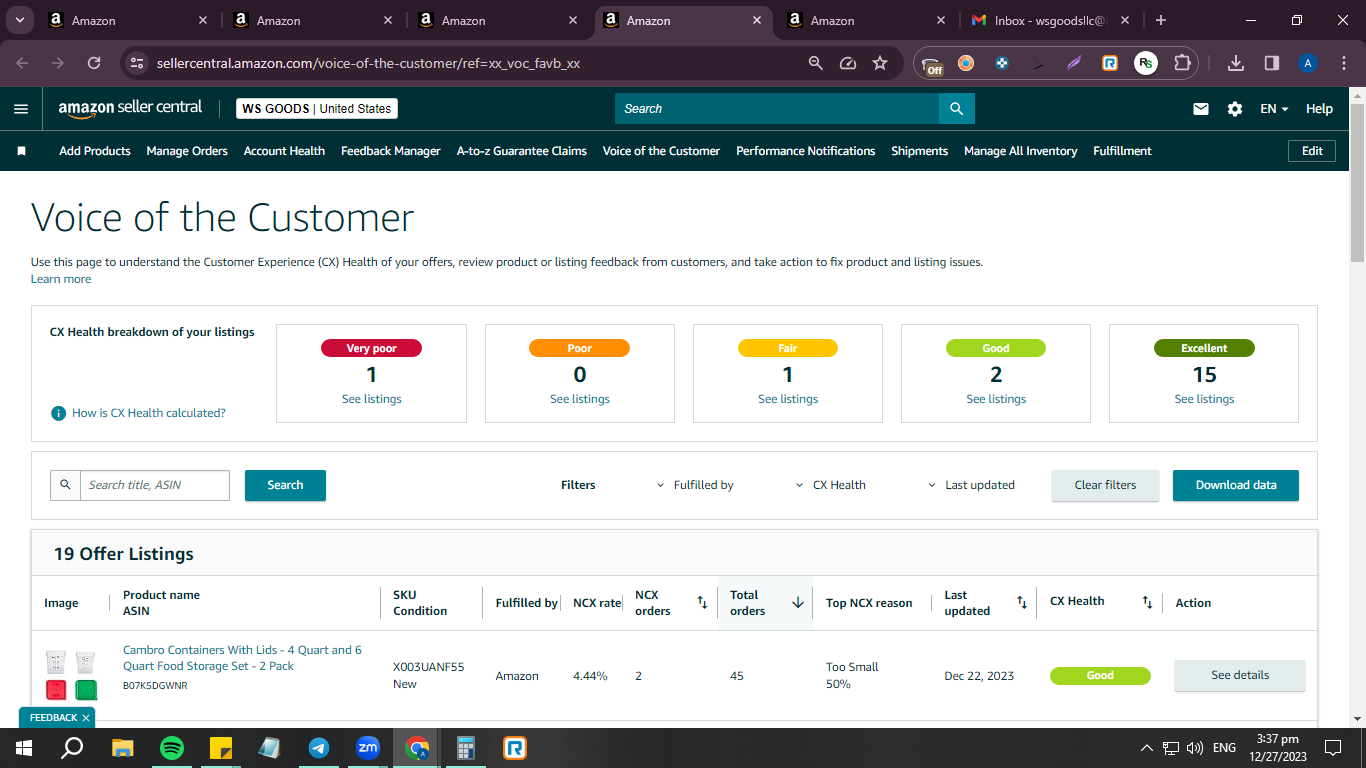Click the Learn more link
The height and width of the screenshot is (768, 1366).
(61, 279)
